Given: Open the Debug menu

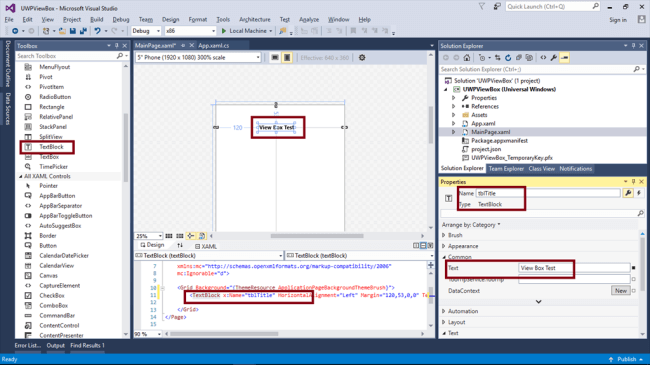Looking at the screenshot, I should pos(121,19).
